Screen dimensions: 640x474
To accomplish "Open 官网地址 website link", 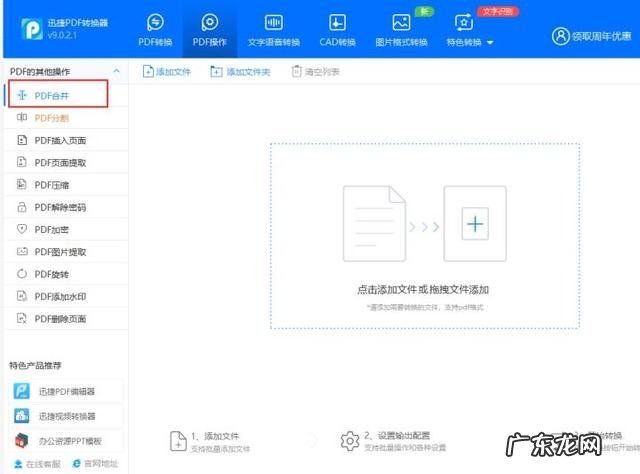I will click(95, 464).
